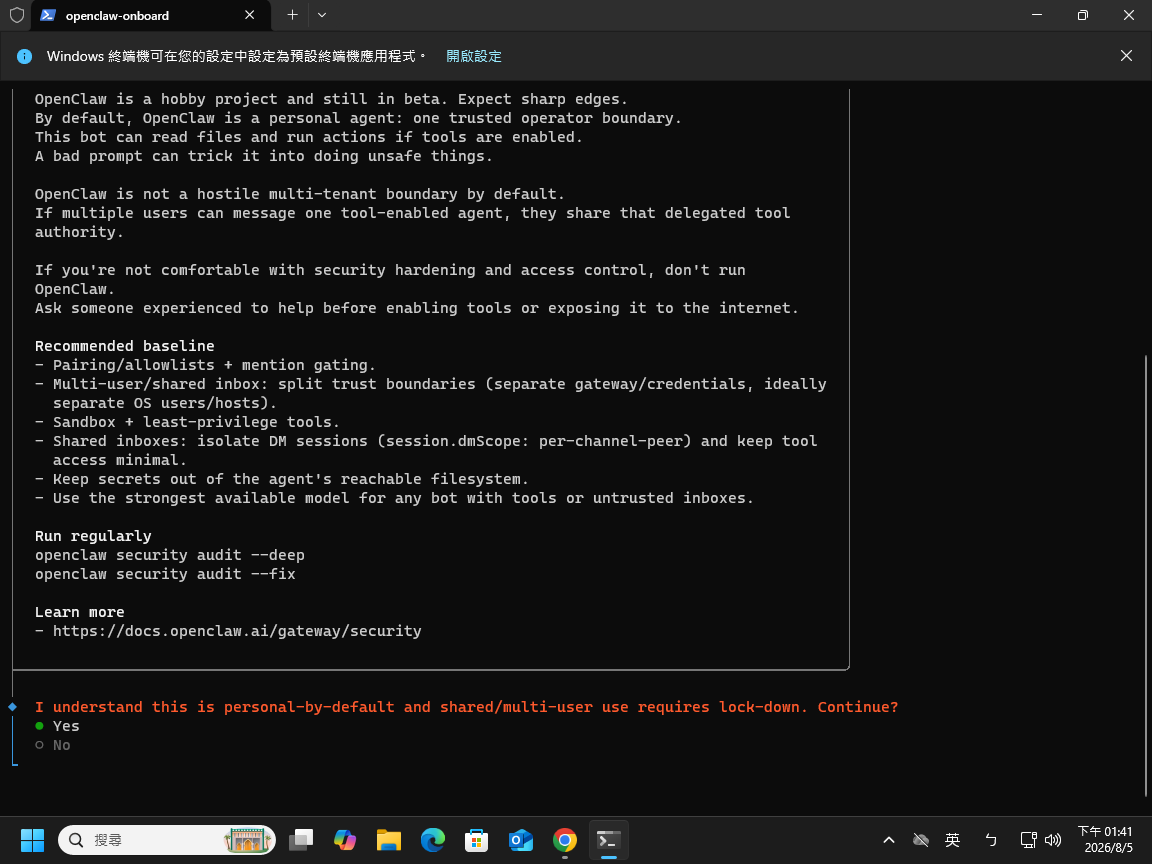1152x864 pixels.
Task: Click the ㄅ IME mode indicator
Action: click(991, 840)
